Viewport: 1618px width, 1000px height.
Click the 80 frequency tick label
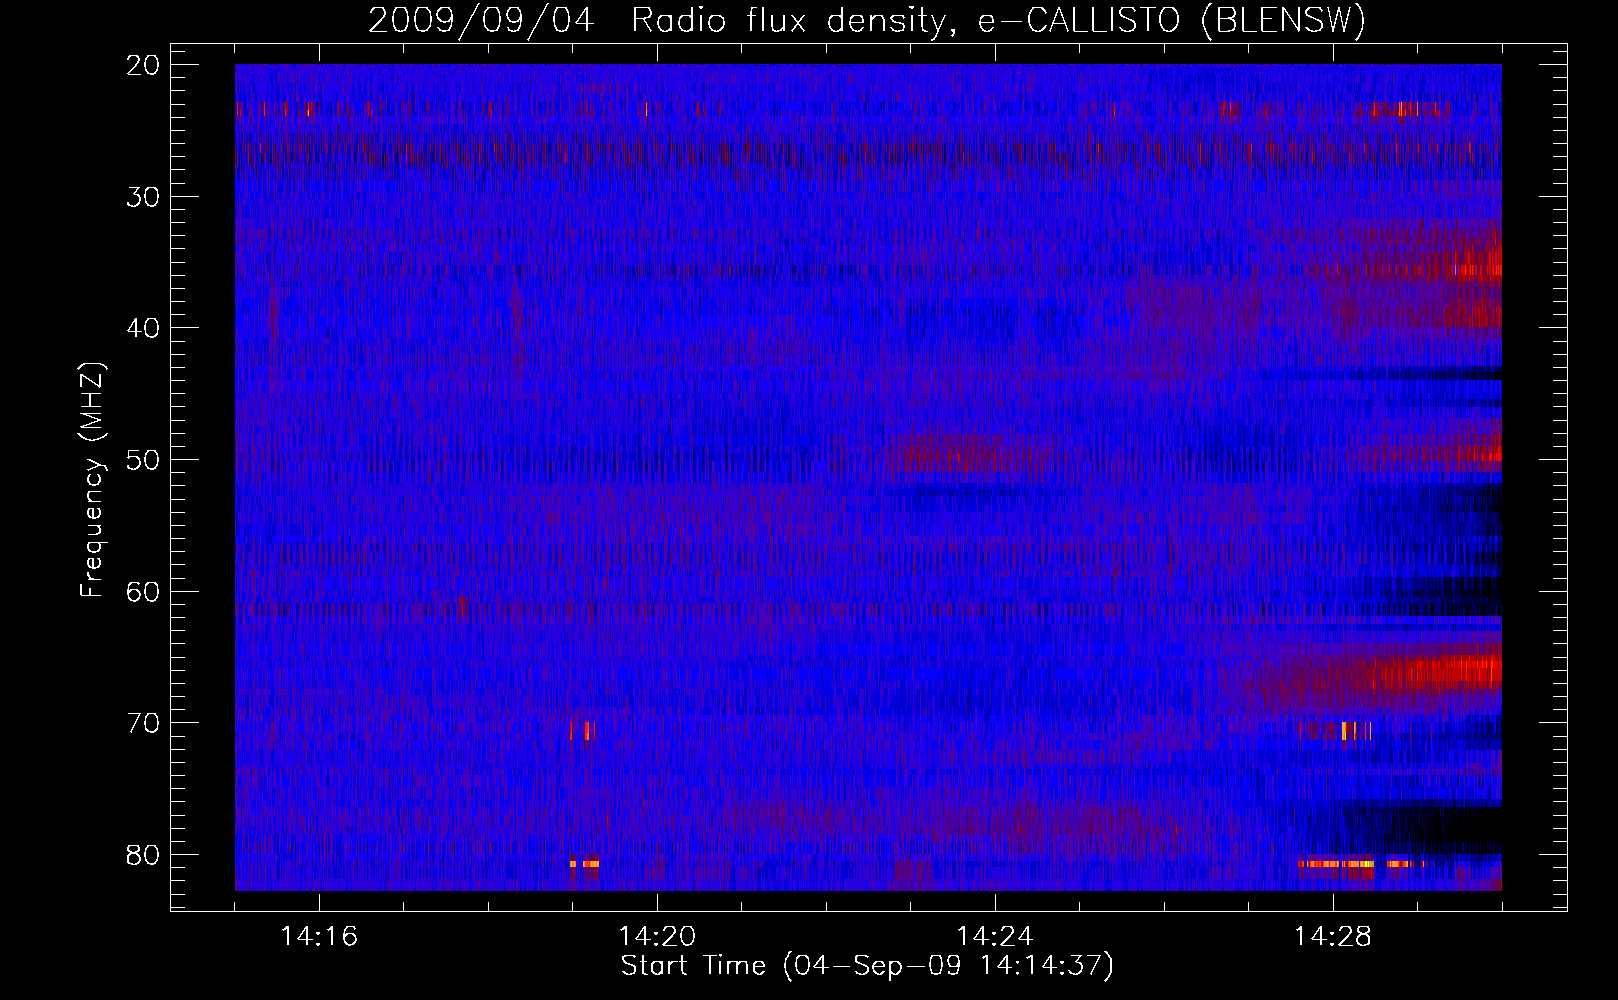(143, 855)
